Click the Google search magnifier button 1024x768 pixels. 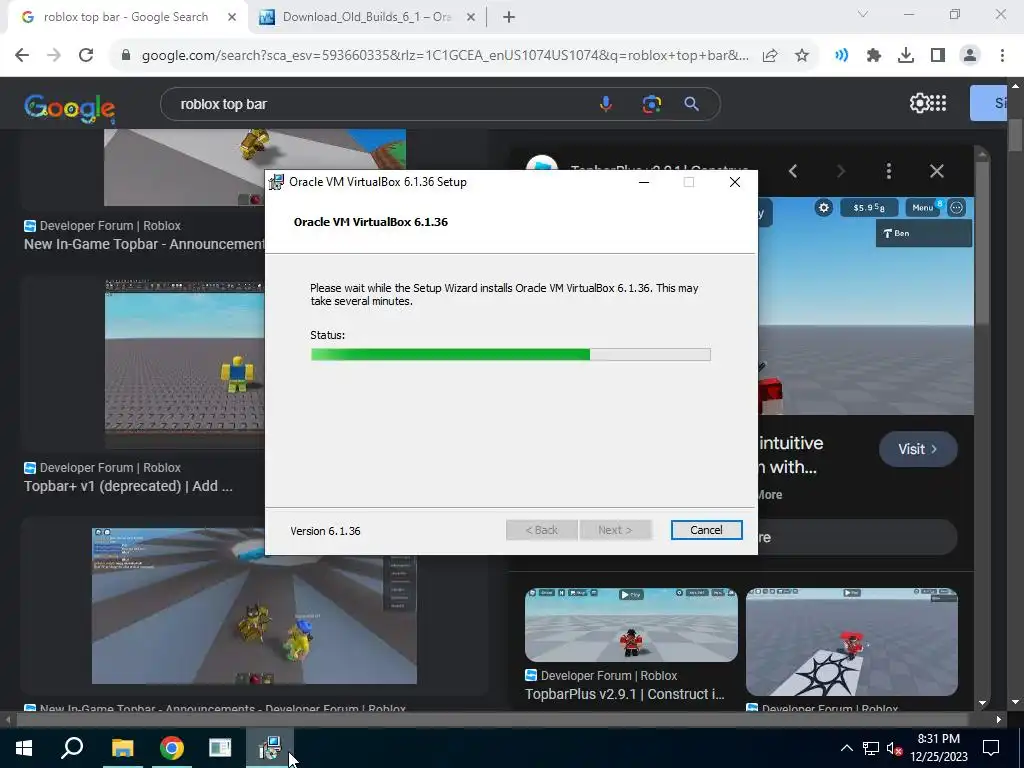[692, 104]
